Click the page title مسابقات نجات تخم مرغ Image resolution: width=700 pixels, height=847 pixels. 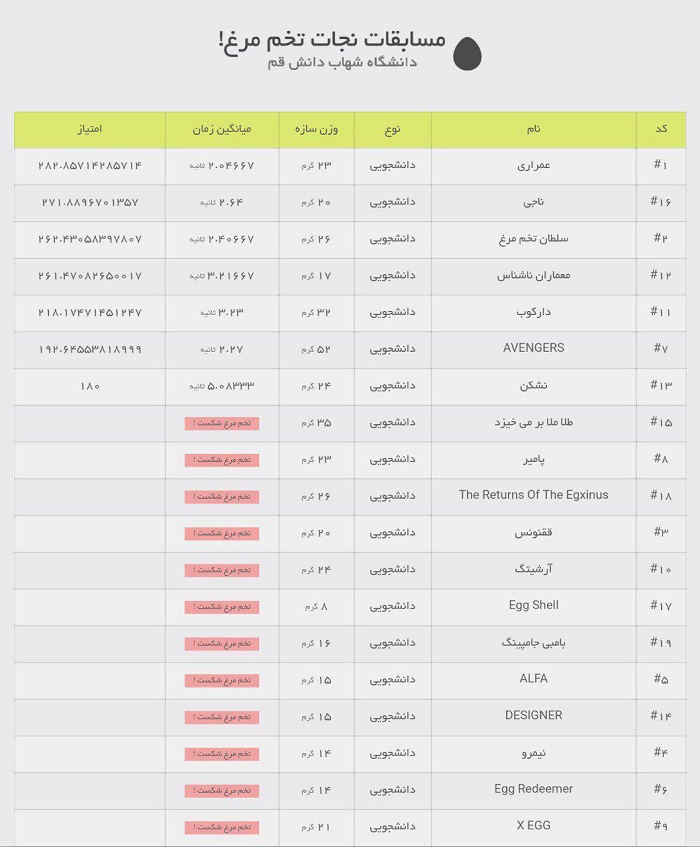point(332,39)
